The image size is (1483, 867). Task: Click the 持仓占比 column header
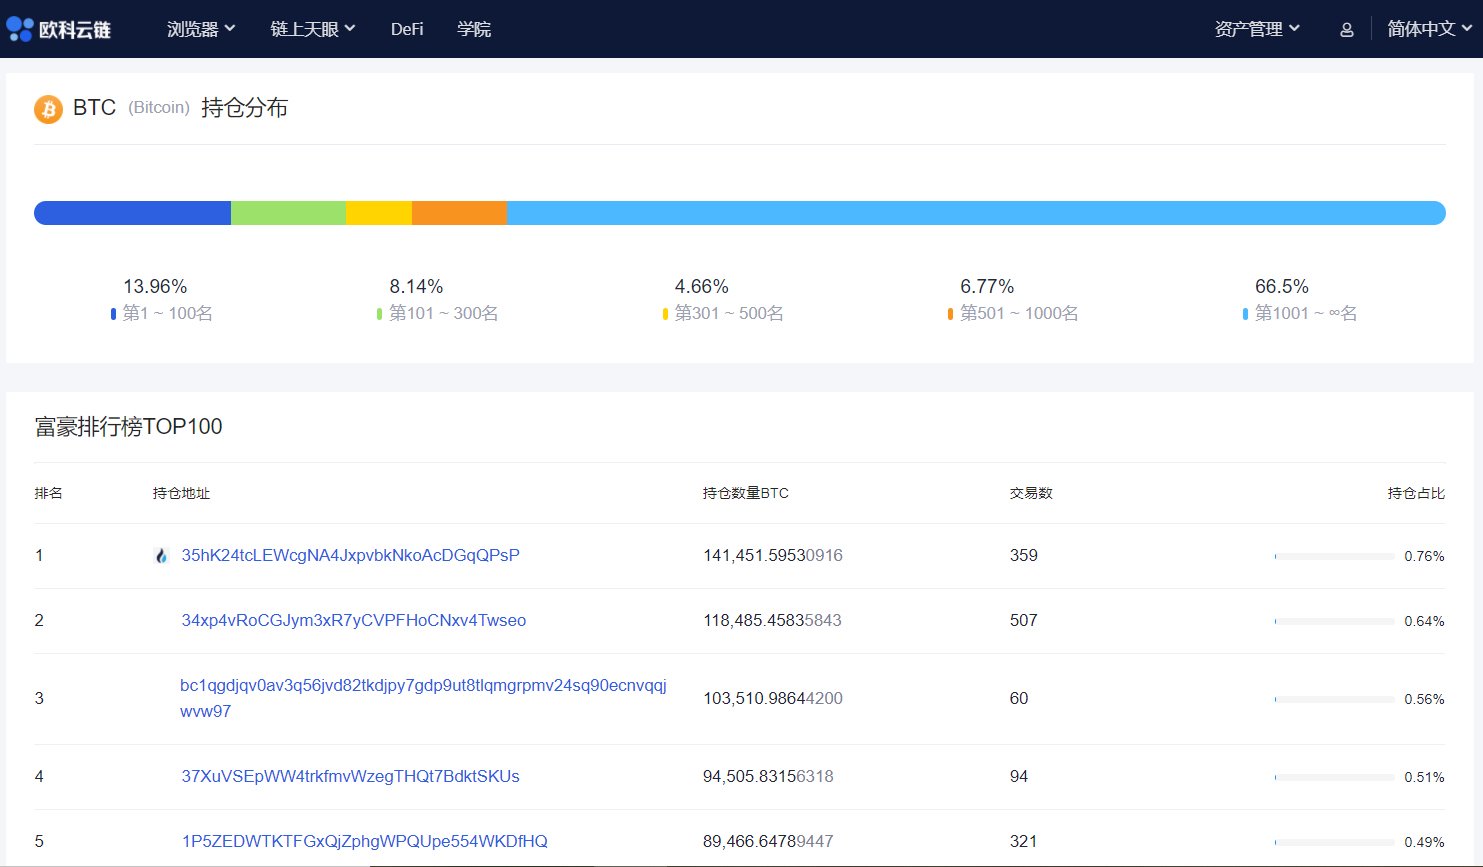pos(1416,493)
